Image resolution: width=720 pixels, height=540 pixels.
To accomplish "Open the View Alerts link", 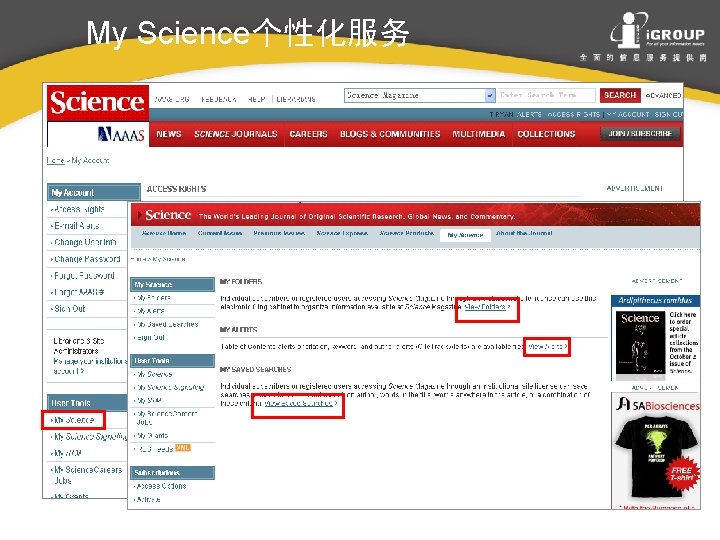I will tap(547, 347).
